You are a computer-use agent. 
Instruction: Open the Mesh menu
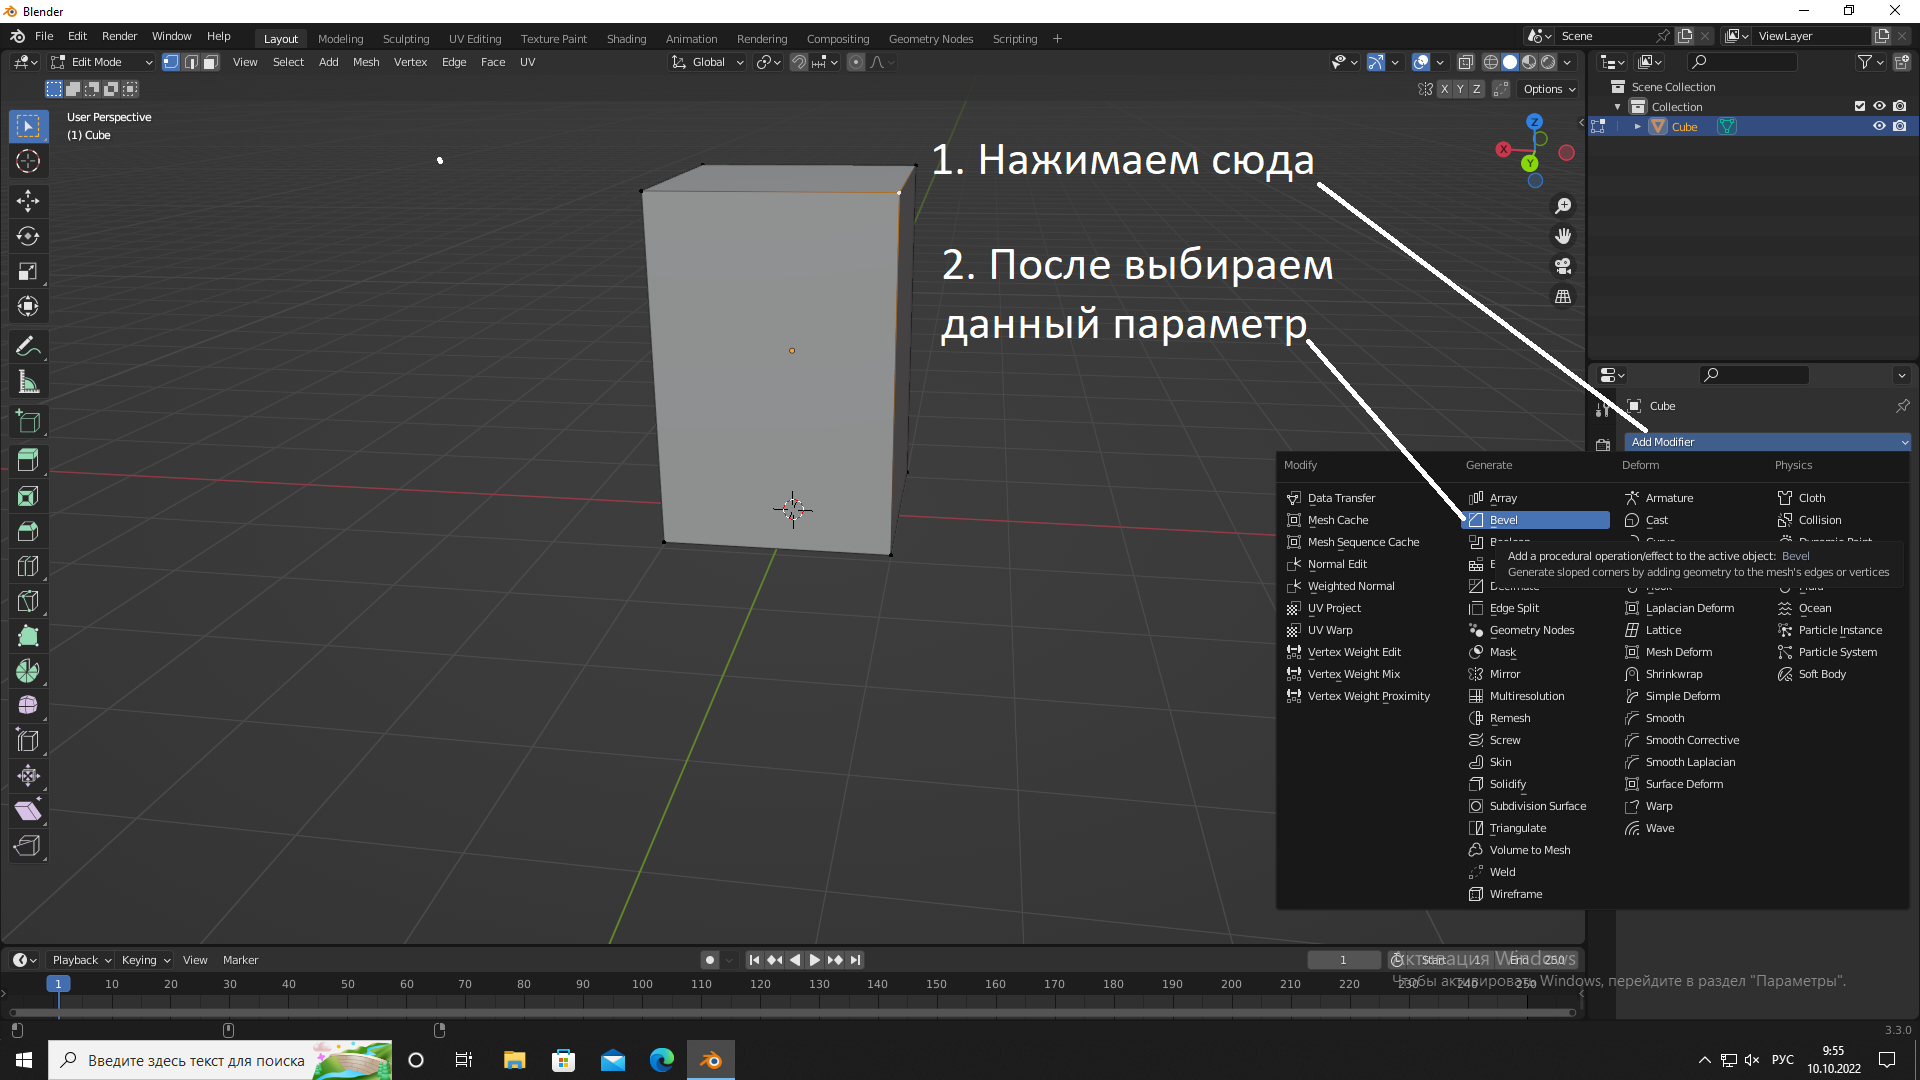point(366,62)
